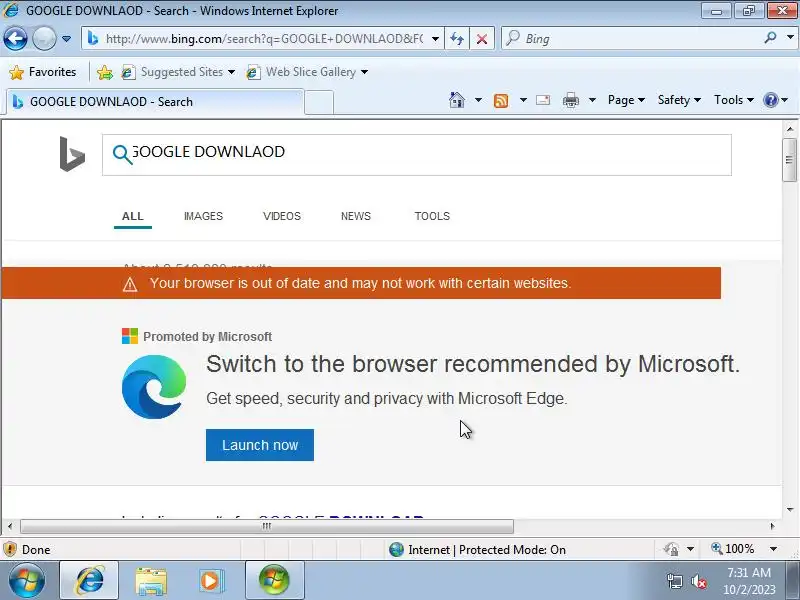Click the vertical scrollbar up arrow
The width and height of the screenshot is (800, 600).
pos(790,129)
